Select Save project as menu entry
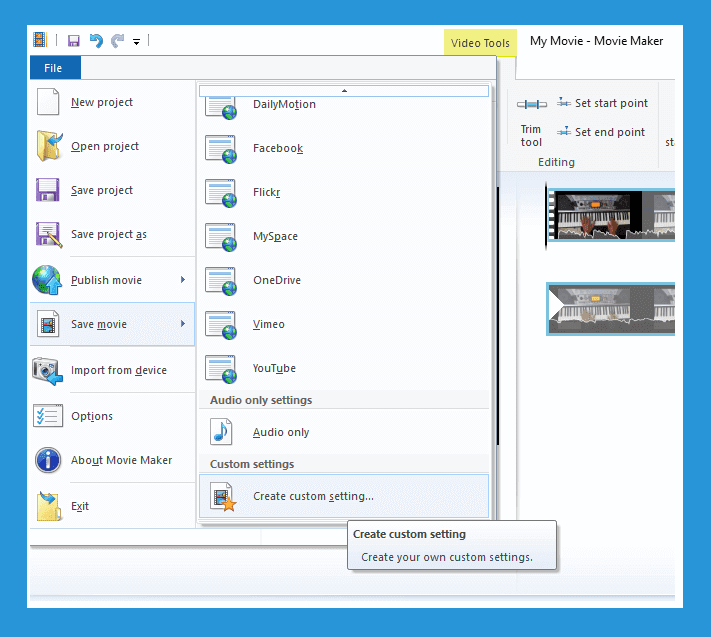 112,234
